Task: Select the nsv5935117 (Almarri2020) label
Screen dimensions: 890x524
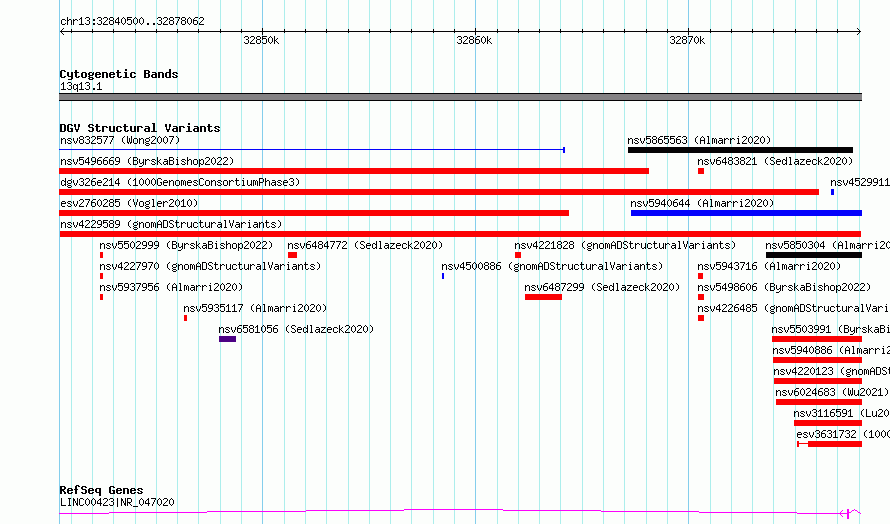Action: click(x=255, y=308)
